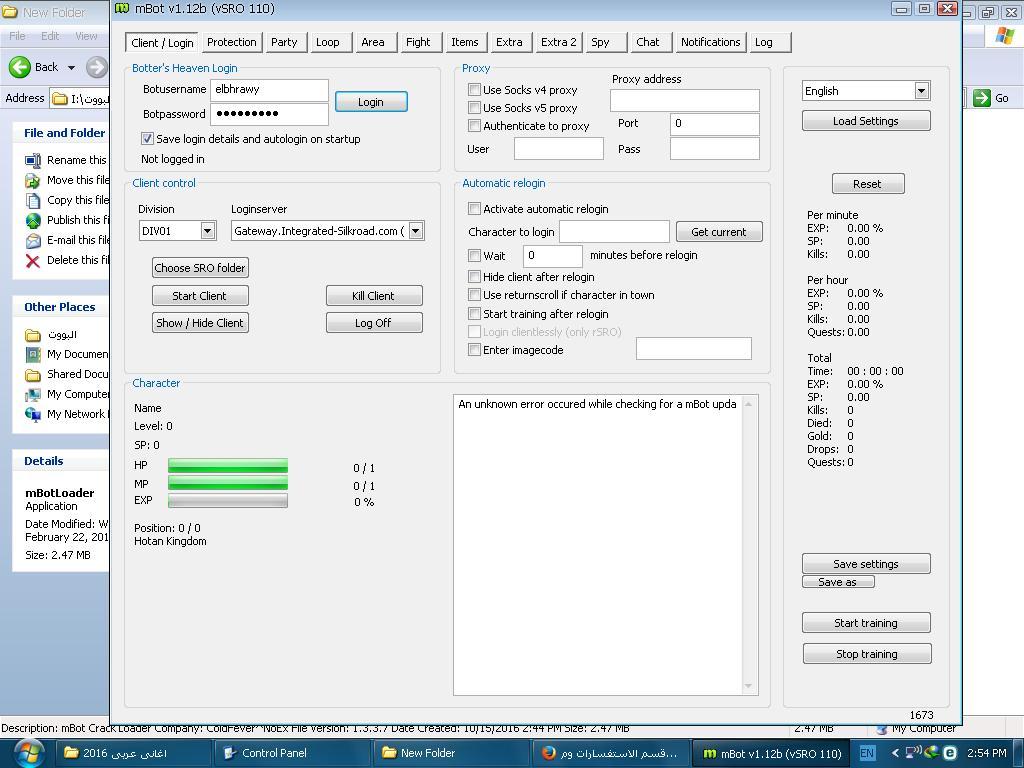Click the Publish this file globe icon

33,221
